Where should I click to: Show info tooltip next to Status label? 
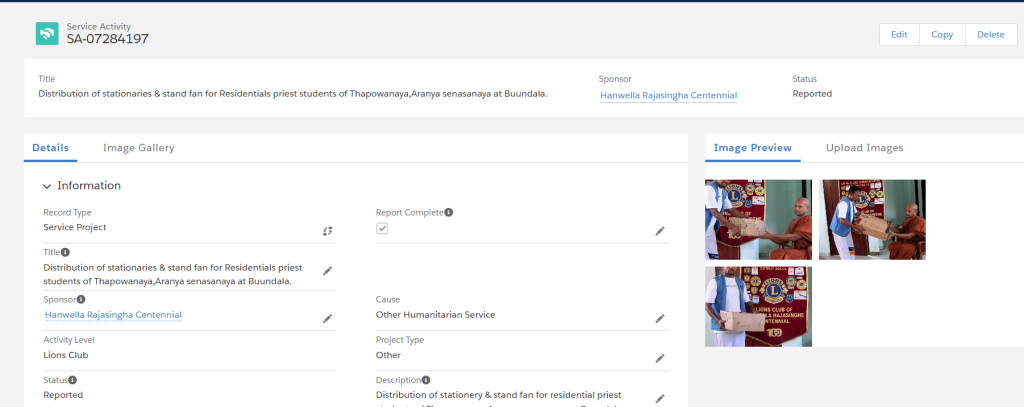[72, 380]
